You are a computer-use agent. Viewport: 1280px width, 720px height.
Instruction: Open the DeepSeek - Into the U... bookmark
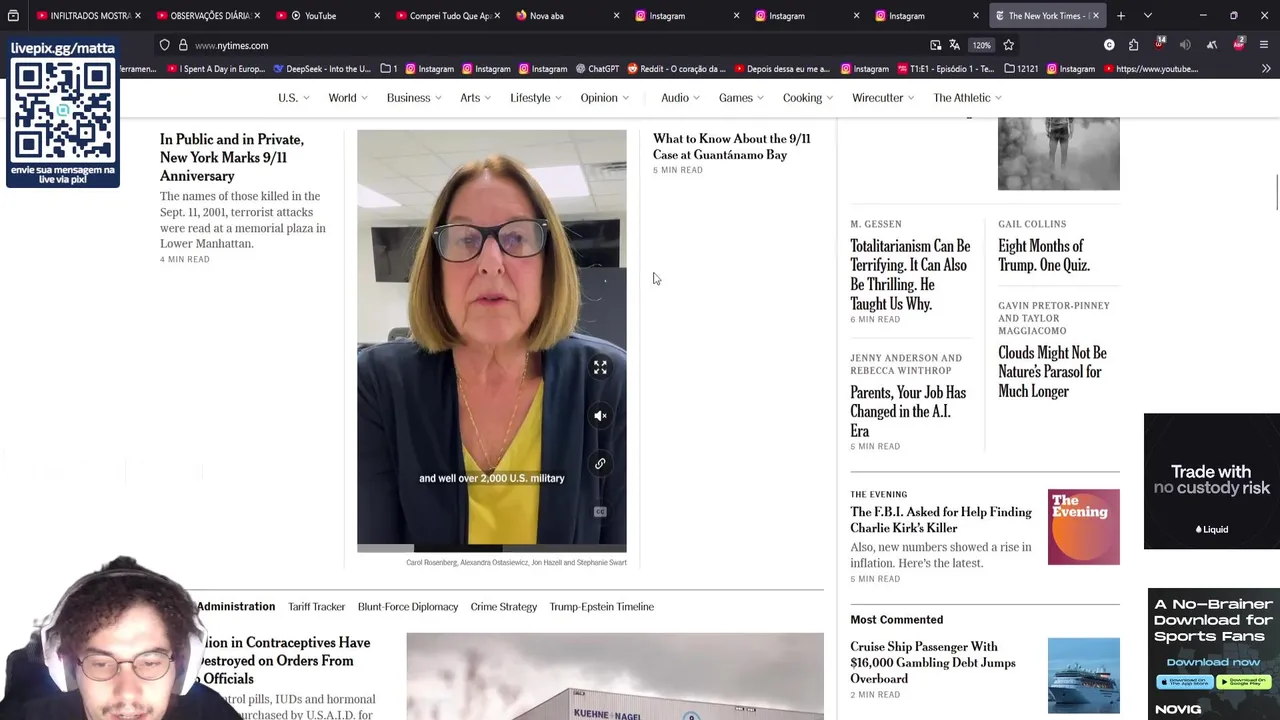pyautogui.click(x=322, y=69)
